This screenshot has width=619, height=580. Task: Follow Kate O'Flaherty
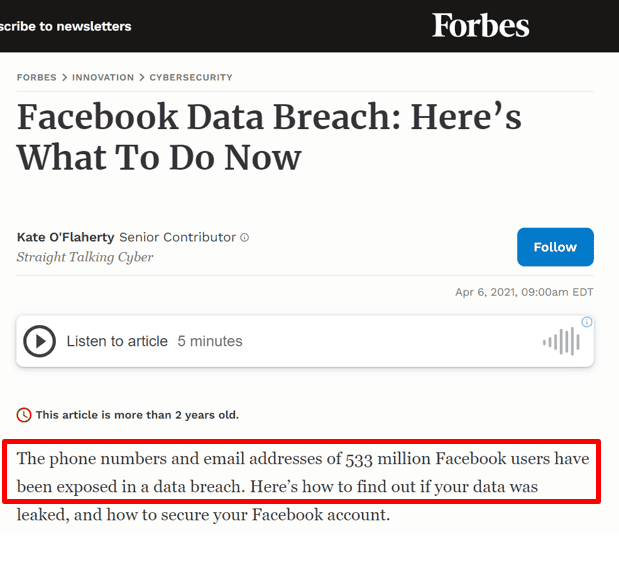point(555,247)
